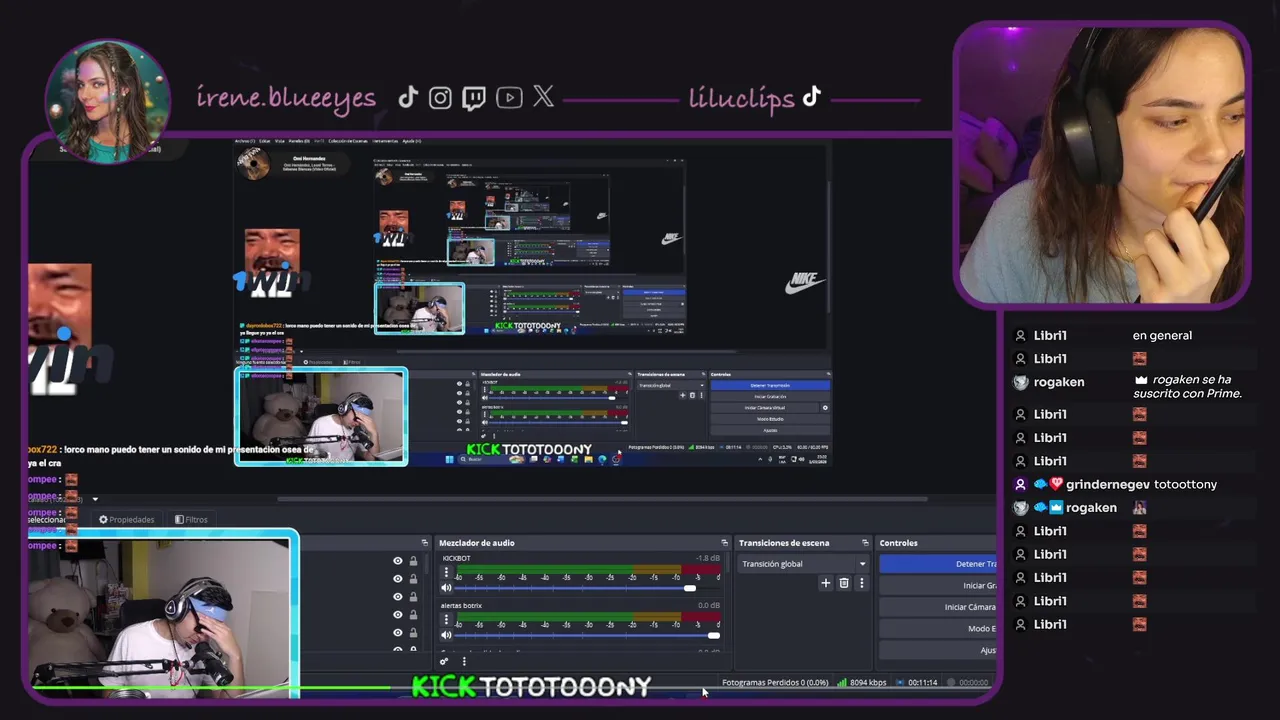
Task: Click the large cyan-bordered webcam source
Action: [x=162, y=615]
